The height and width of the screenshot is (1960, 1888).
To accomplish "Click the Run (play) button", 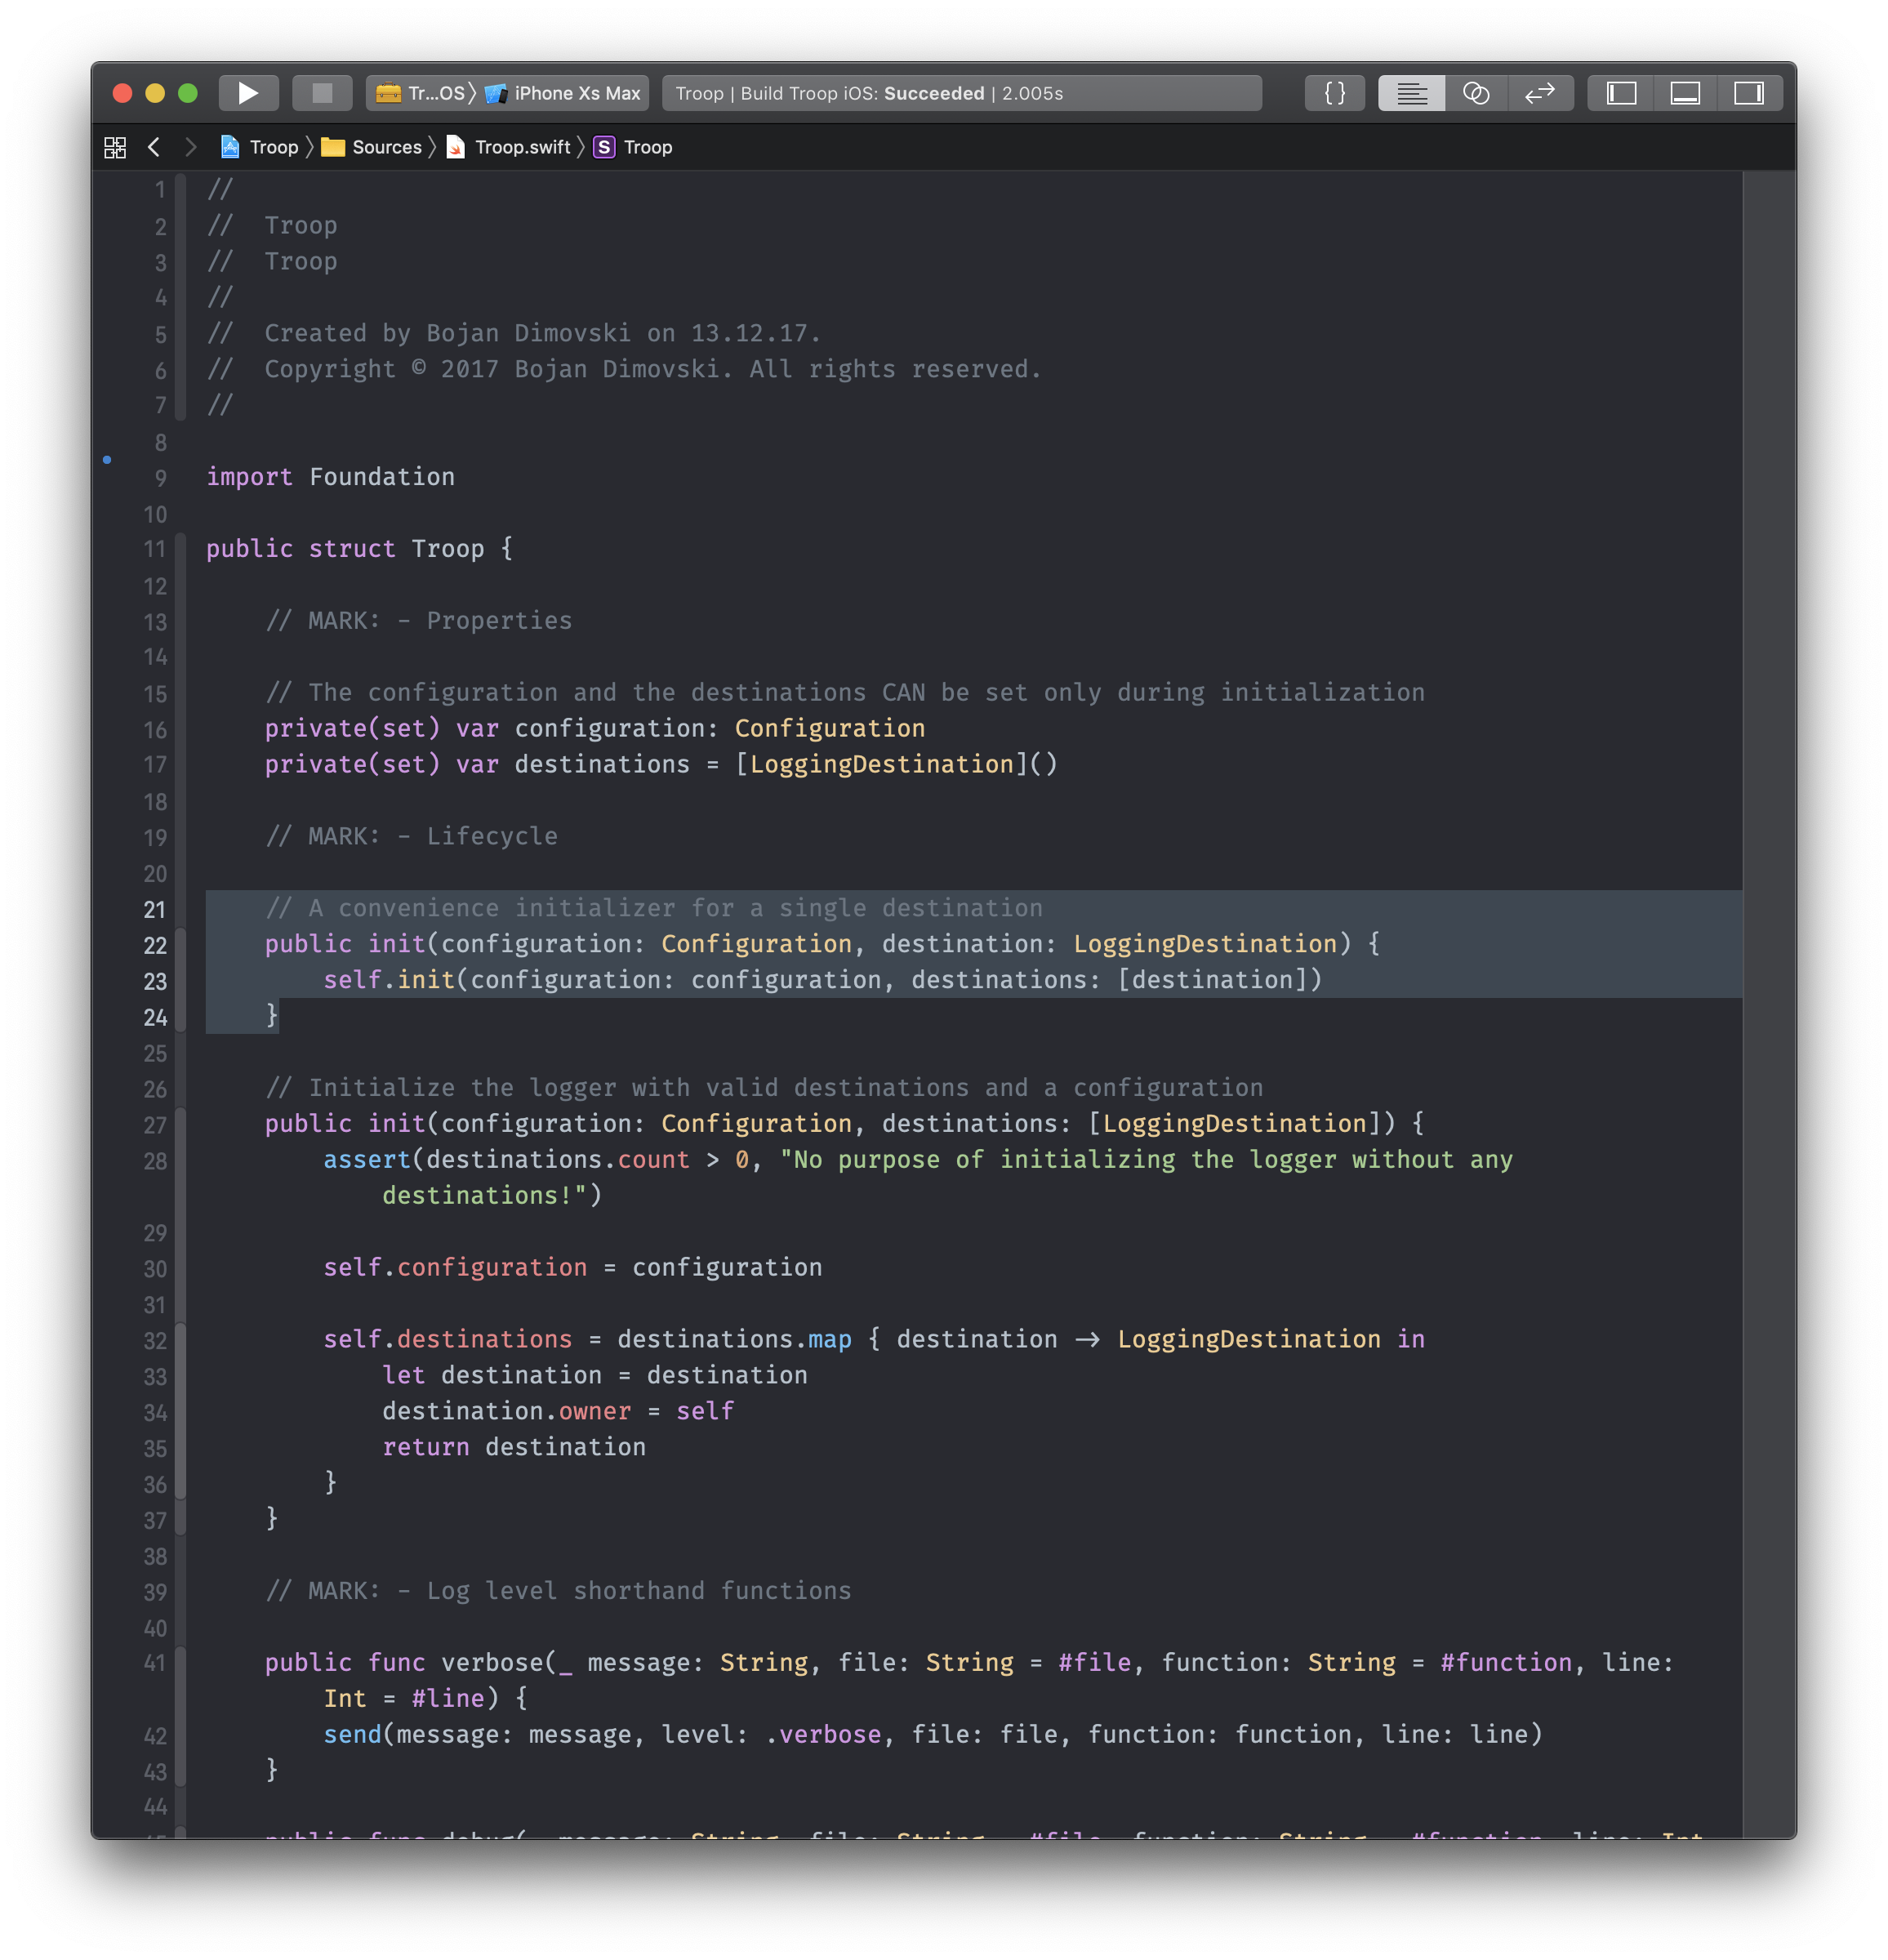I will click(247, 93).
